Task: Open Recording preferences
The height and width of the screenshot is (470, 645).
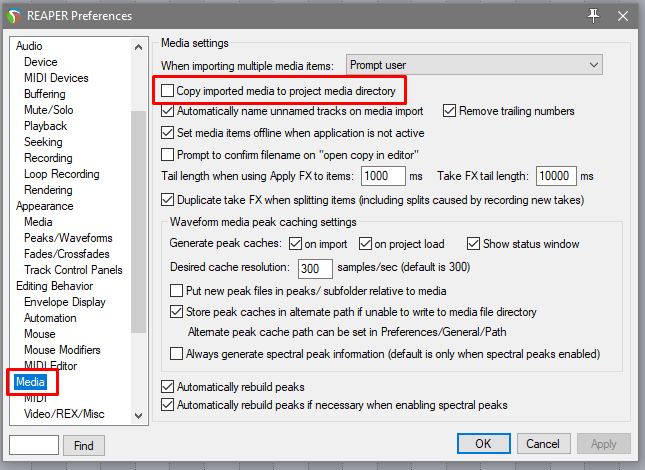Action: point(48,158)
